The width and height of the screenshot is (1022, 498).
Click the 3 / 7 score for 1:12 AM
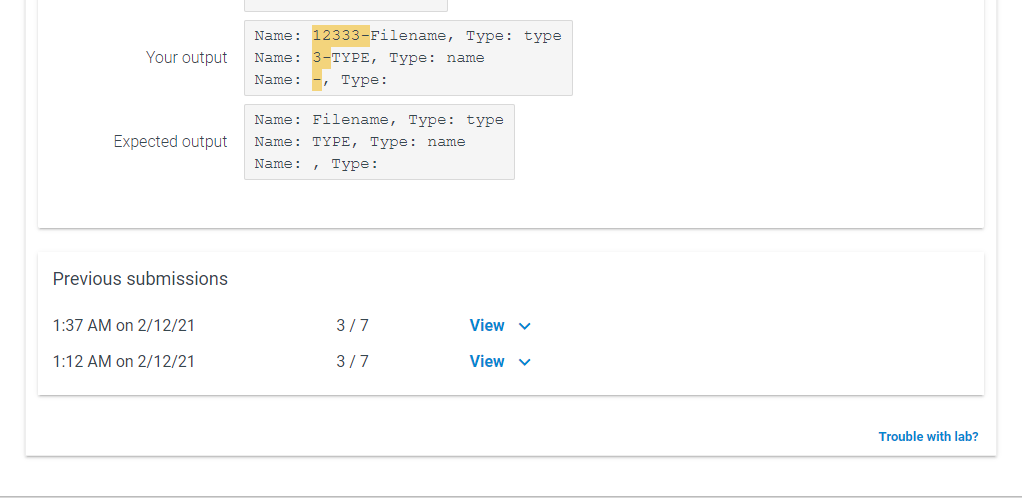point(353,361)
